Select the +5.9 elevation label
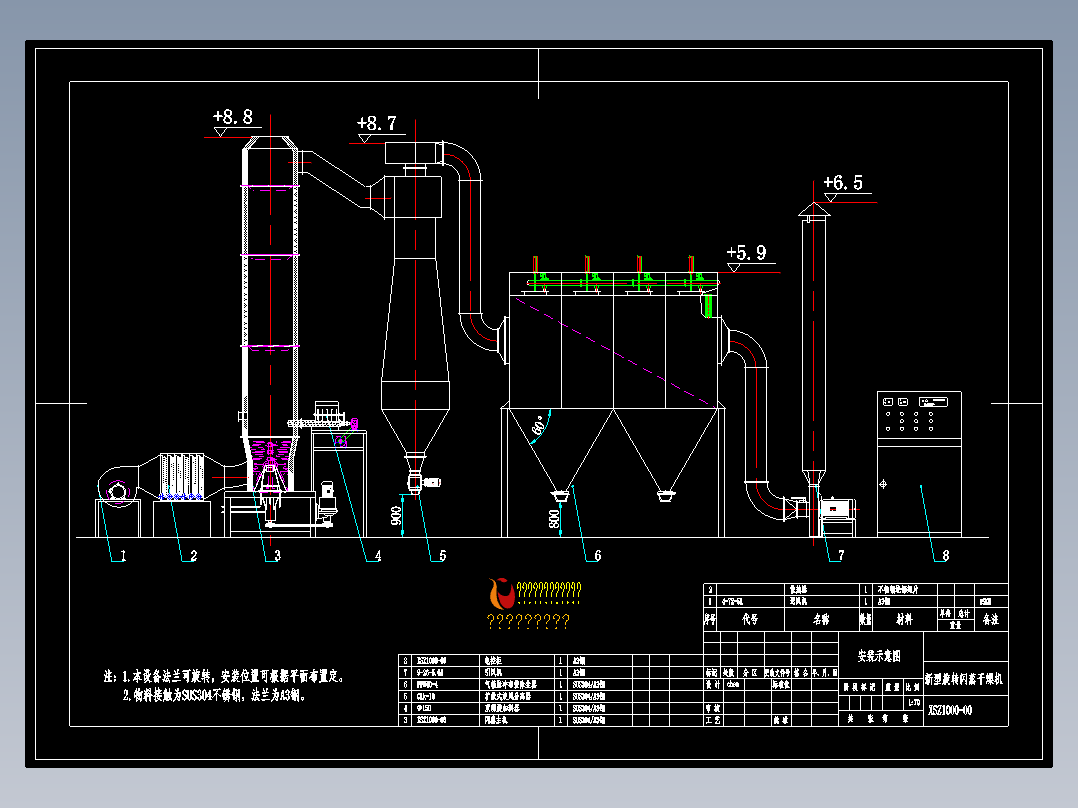 (x=747, y=252)
